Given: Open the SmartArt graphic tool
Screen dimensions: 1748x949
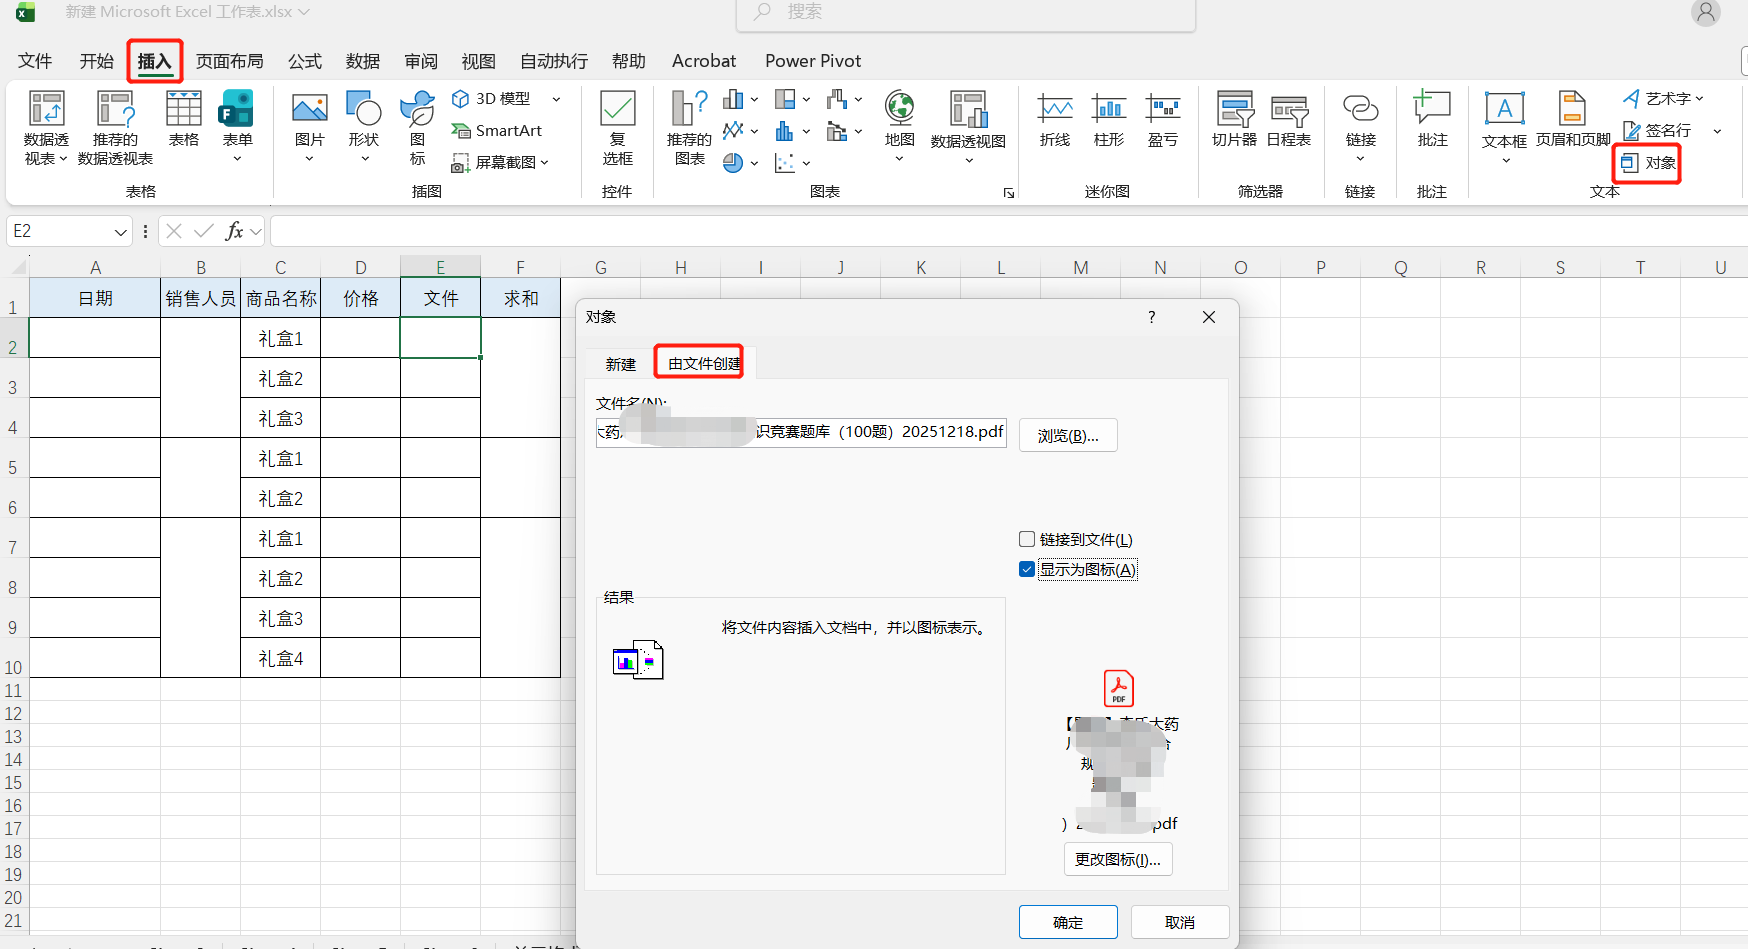Looking at the screenshot, I should (496, 130).
